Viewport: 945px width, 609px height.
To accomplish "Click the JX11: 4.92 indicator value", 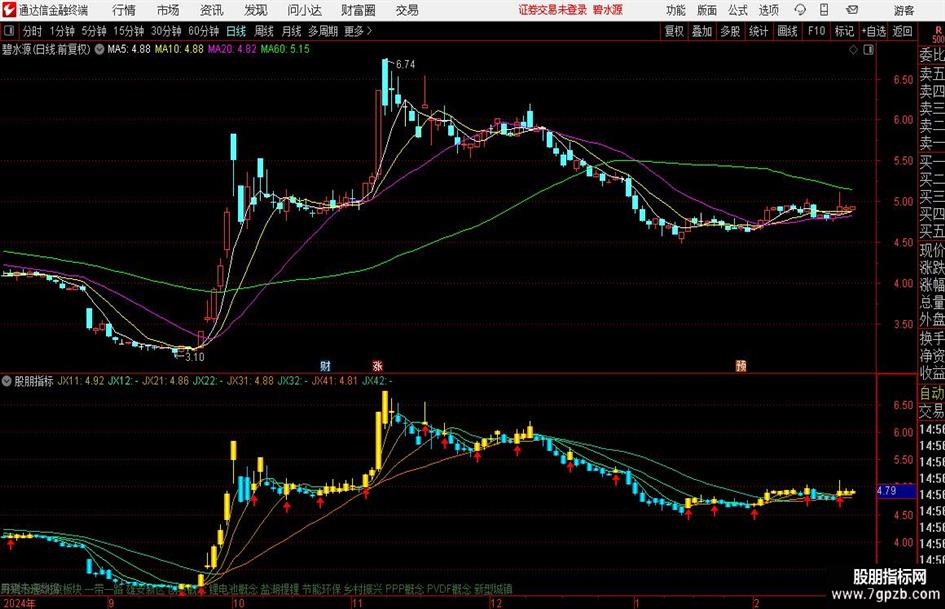I will point(81,381).
